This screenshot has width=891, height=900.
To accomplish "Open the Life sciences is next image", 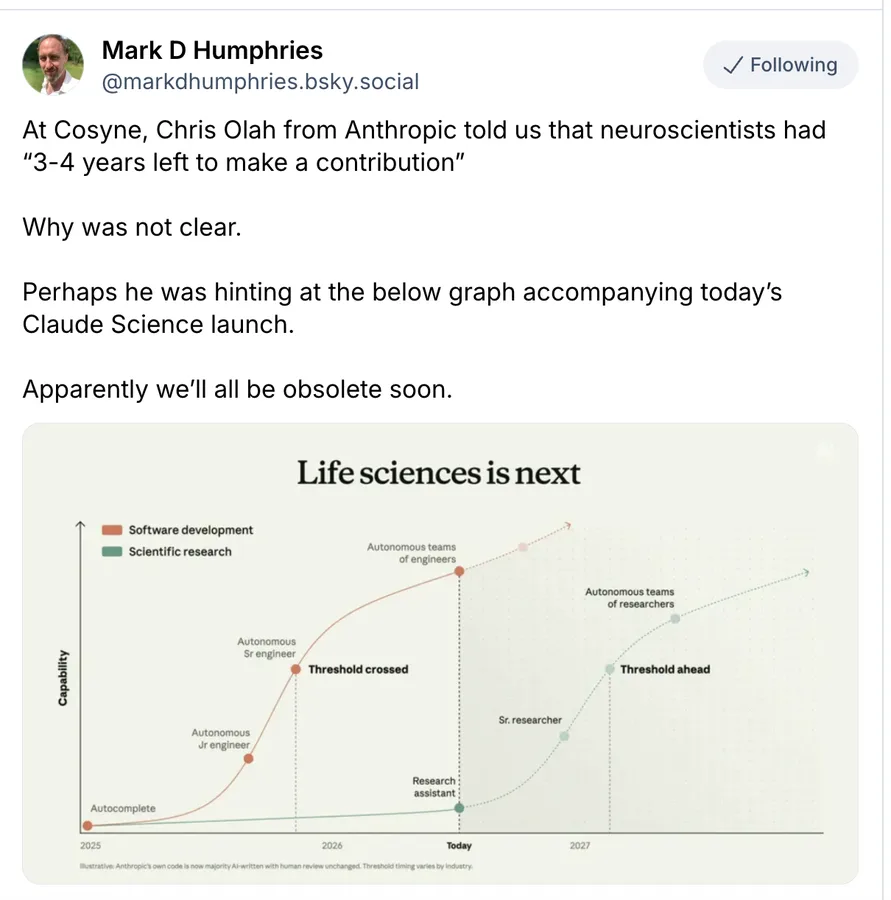I will [440, 654].
